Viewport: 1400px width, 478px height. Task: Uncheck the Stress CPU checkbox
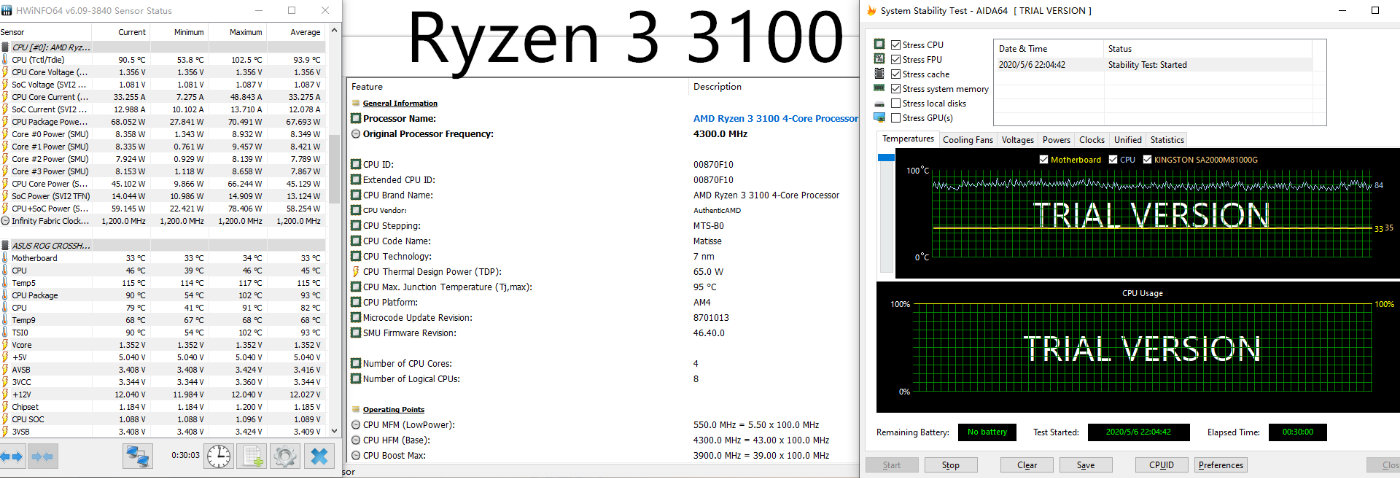(x=896, y=45)
